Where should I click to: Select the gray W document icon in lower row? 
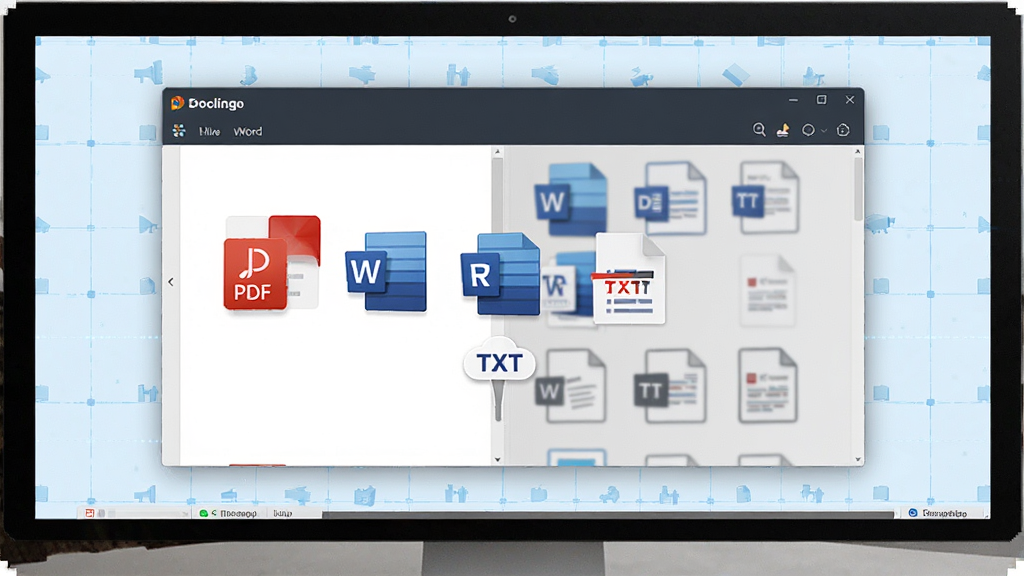[x=571, y=385]
